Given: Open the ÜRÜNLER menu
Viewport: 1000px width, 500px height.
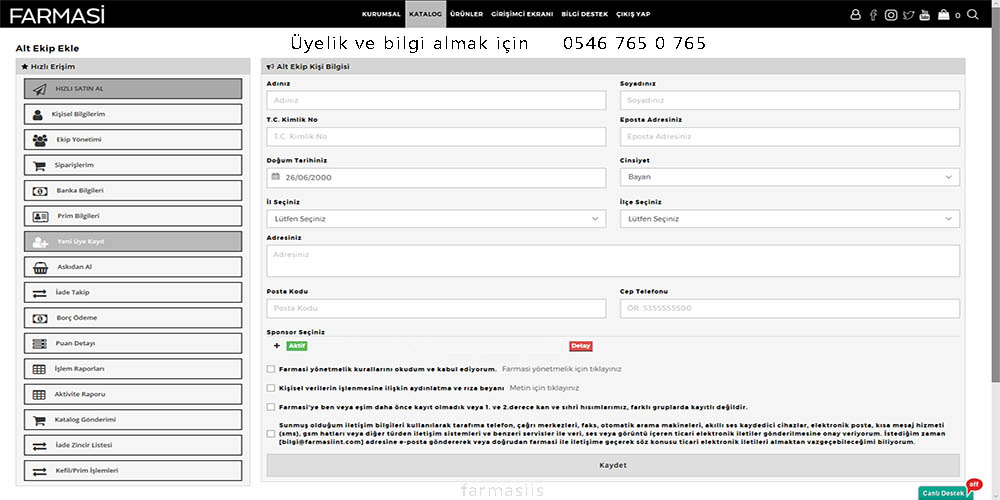Looking at the screenshot, I should (x=466, y=14).
